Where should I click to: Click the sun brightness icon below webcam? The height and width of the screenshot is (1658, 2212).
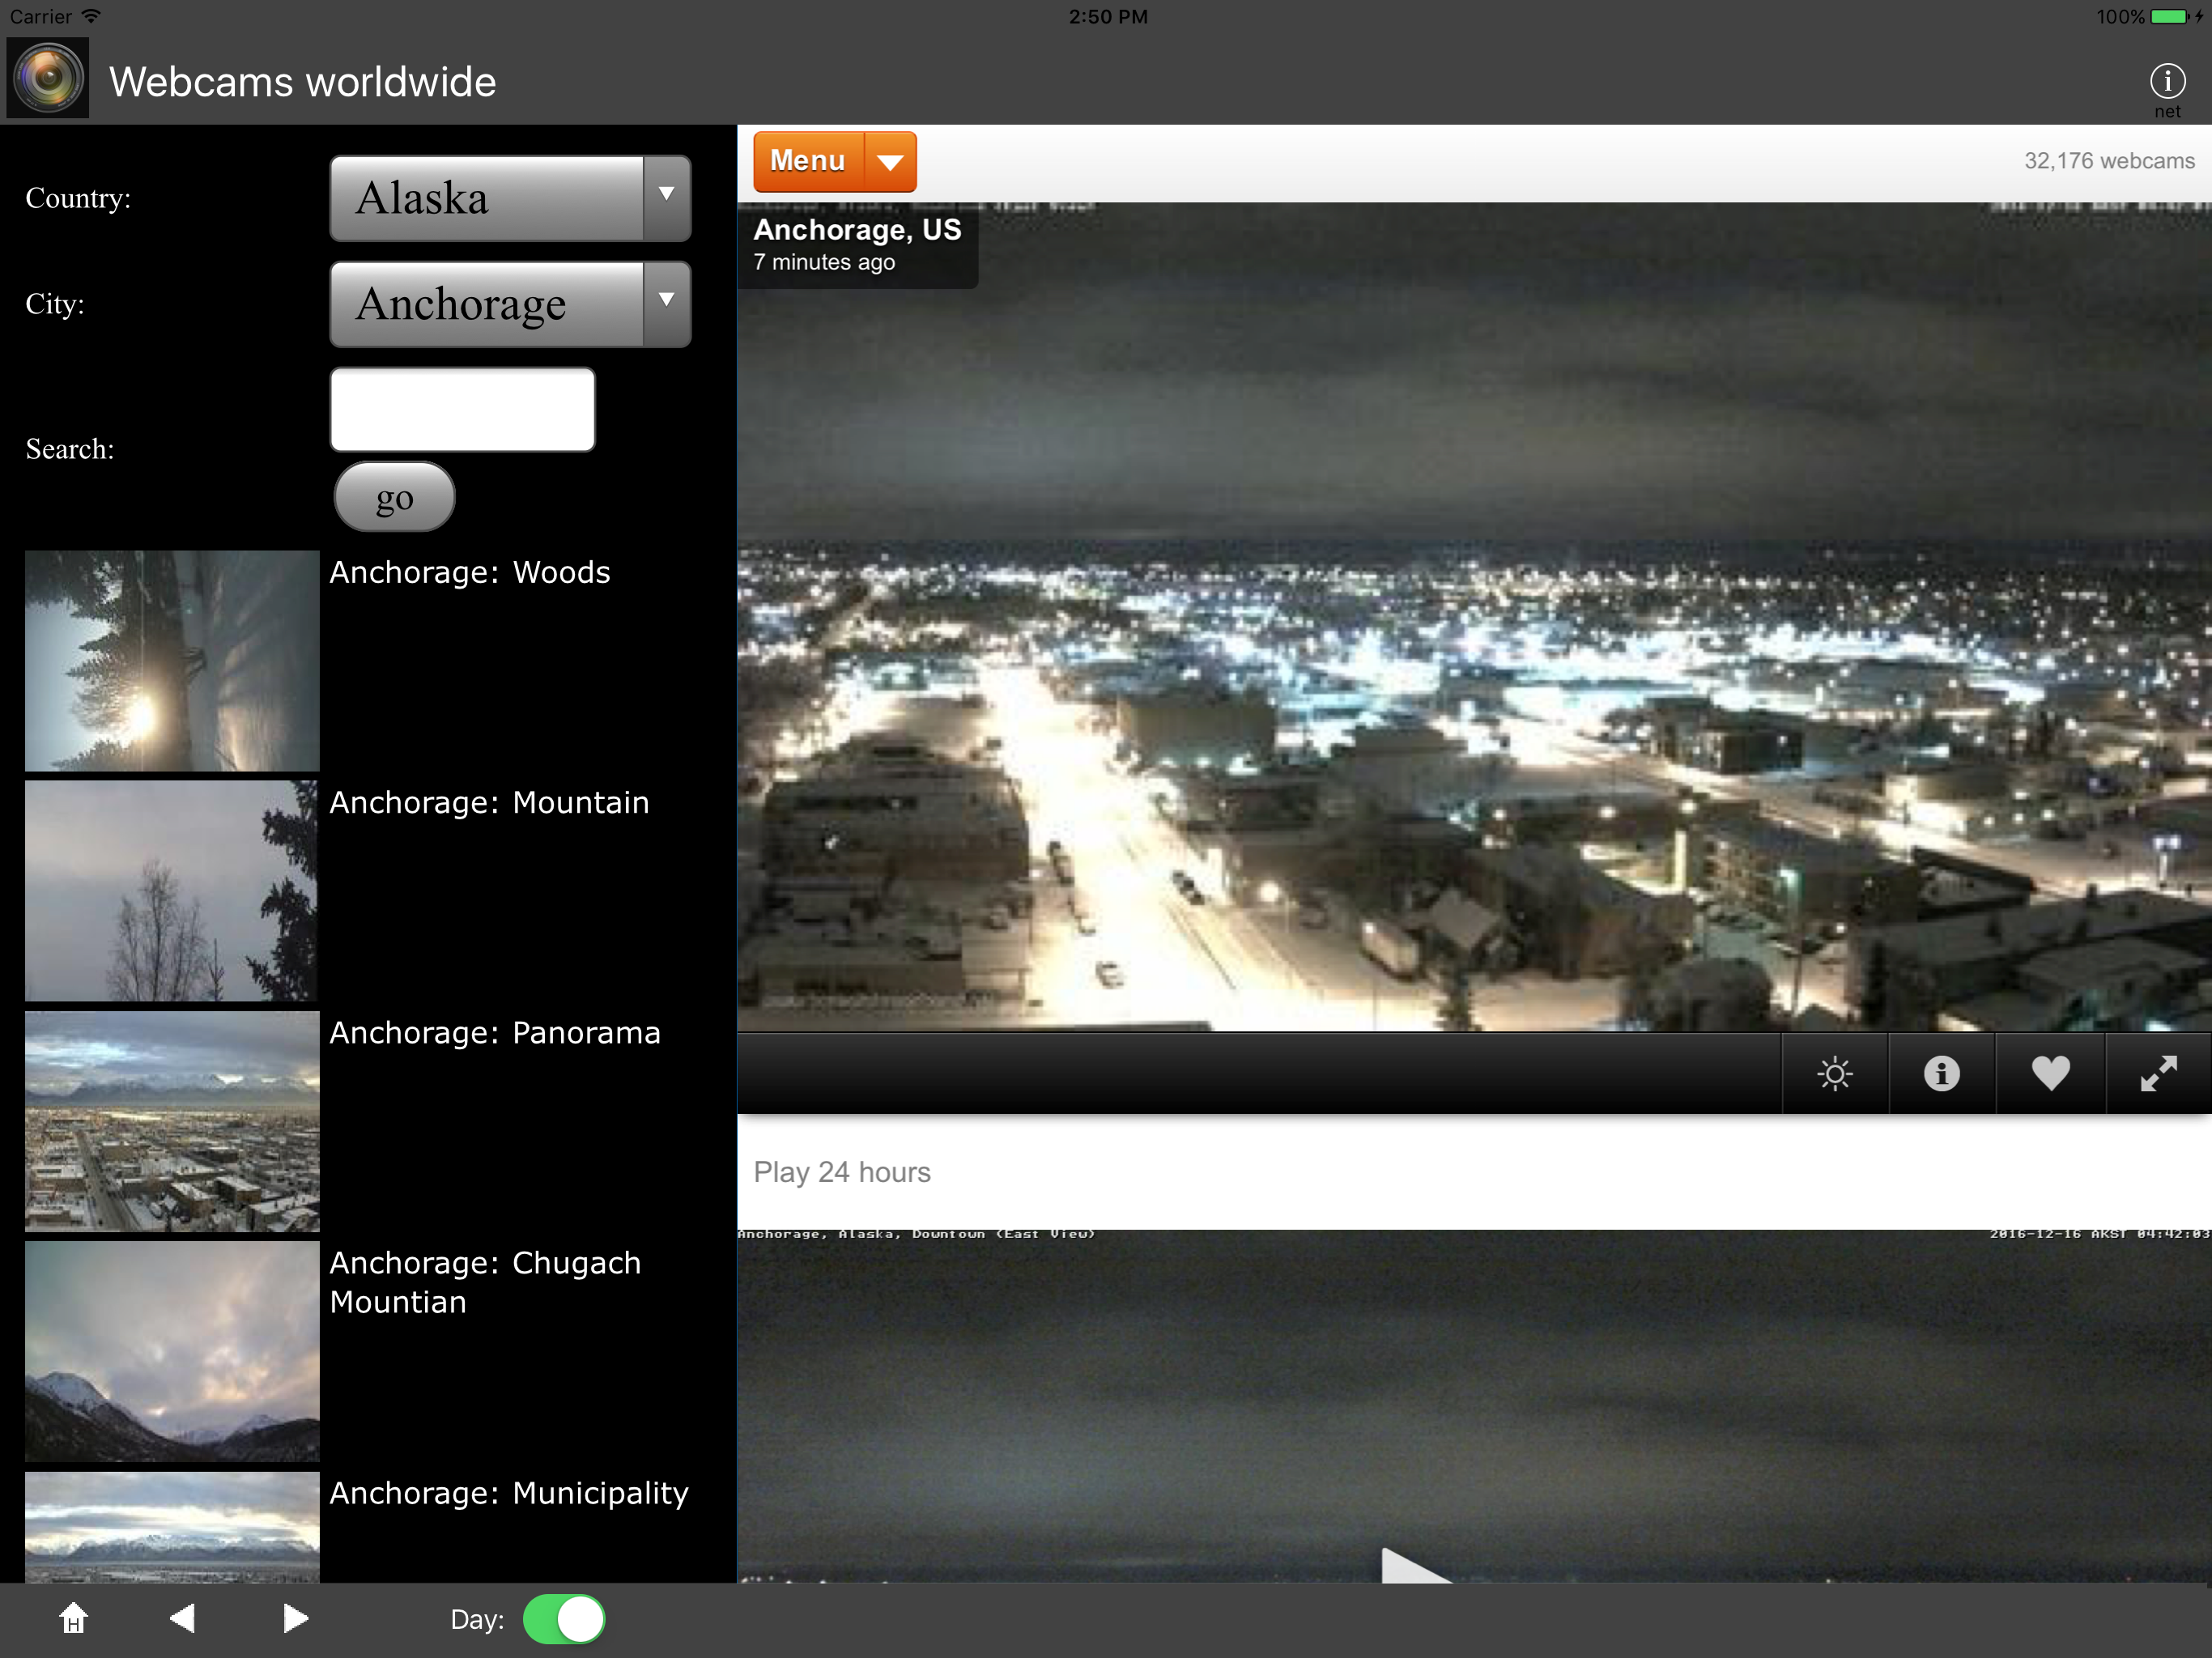pos(1834,1074)
